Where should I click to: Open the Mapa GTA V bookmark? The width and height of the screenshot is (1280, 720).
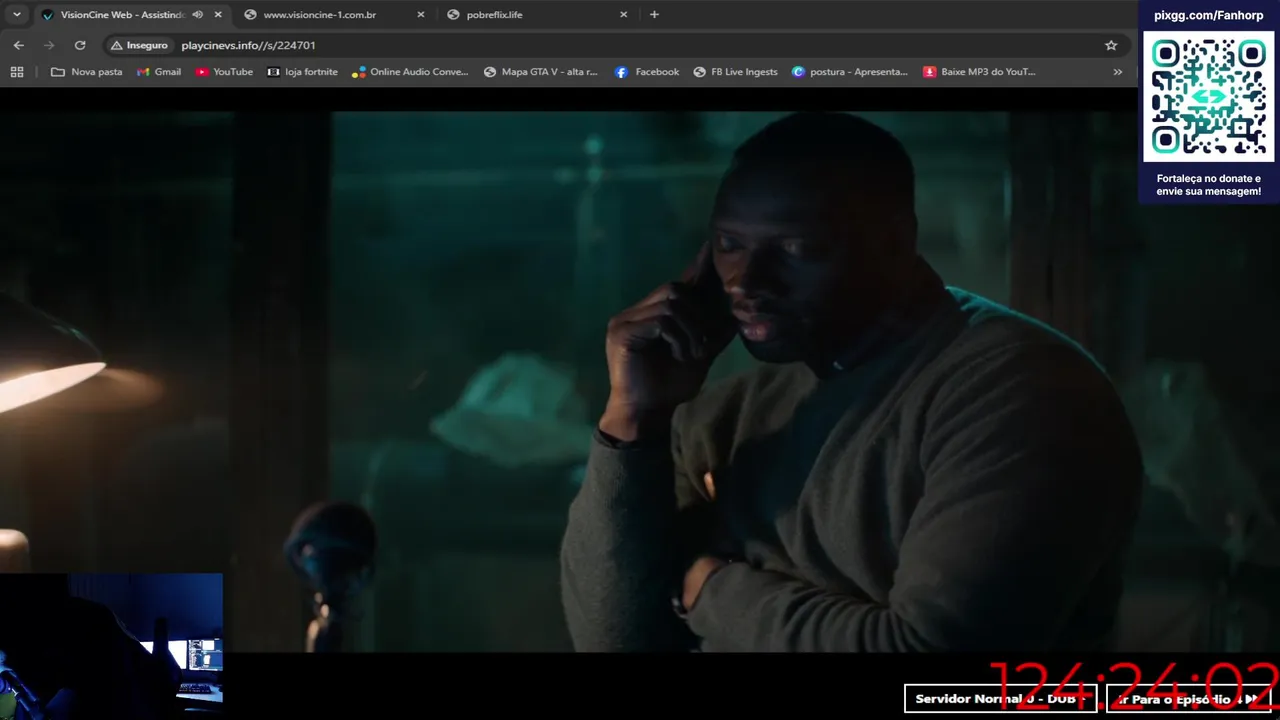point(540,72)
